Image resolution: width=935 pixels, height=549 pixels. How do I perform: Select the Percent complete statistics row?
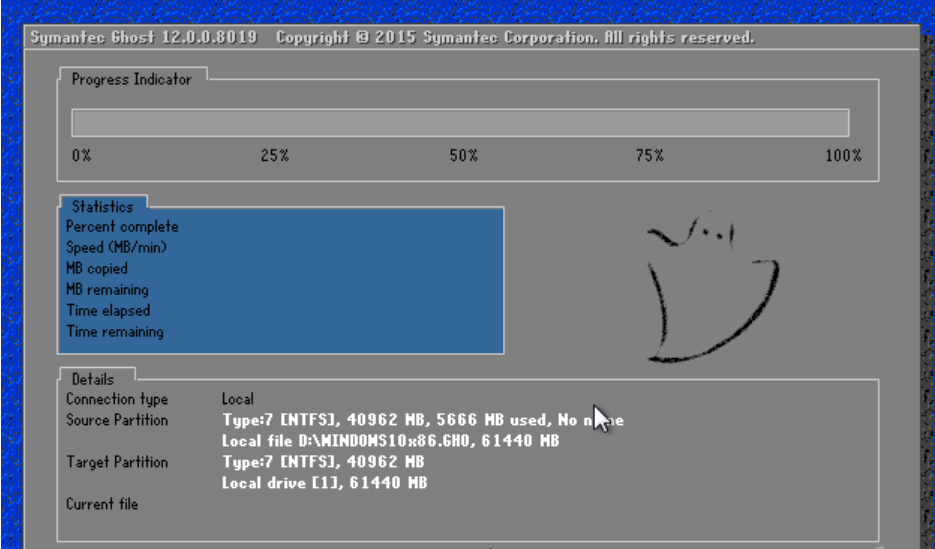coord(122,227)
